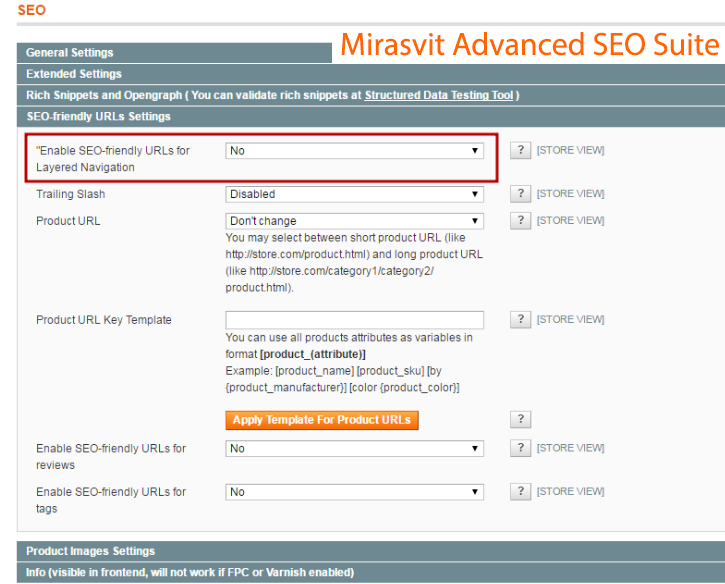Image resolution: width=725 pixels, height=584 pixels.
Task: Click help icon beside Apply Template button
Action: pyautogui.click(x=520, y=420)
